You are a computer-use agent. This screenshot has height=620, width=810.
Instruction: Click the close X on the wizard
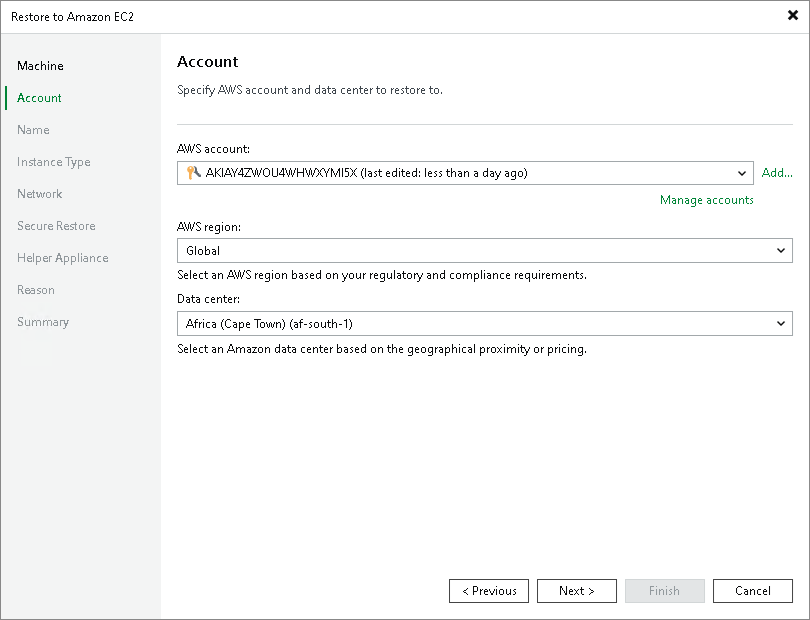pyautogui.click(x=793, y=16)
